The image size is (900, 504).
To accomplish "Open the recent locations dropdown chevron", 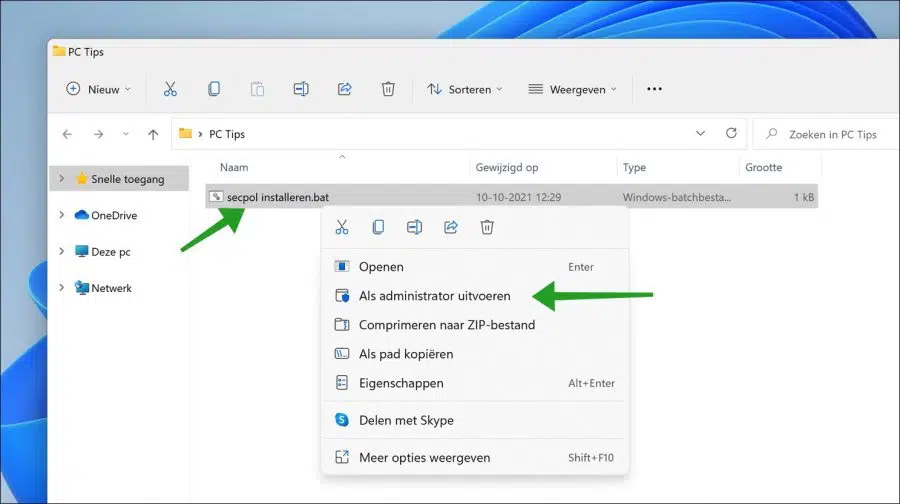I will point(126,134).
